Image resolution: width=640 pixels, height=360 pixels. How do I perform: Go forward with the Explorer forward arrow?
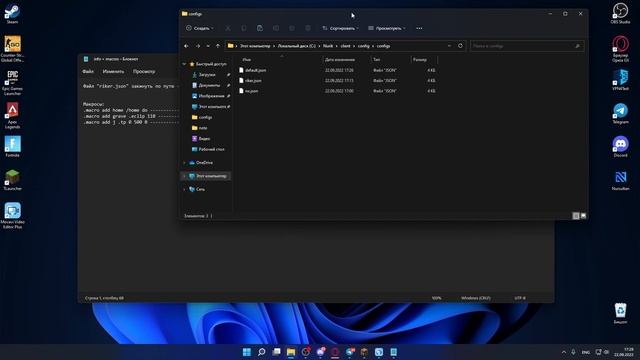(x=198, y=46)
